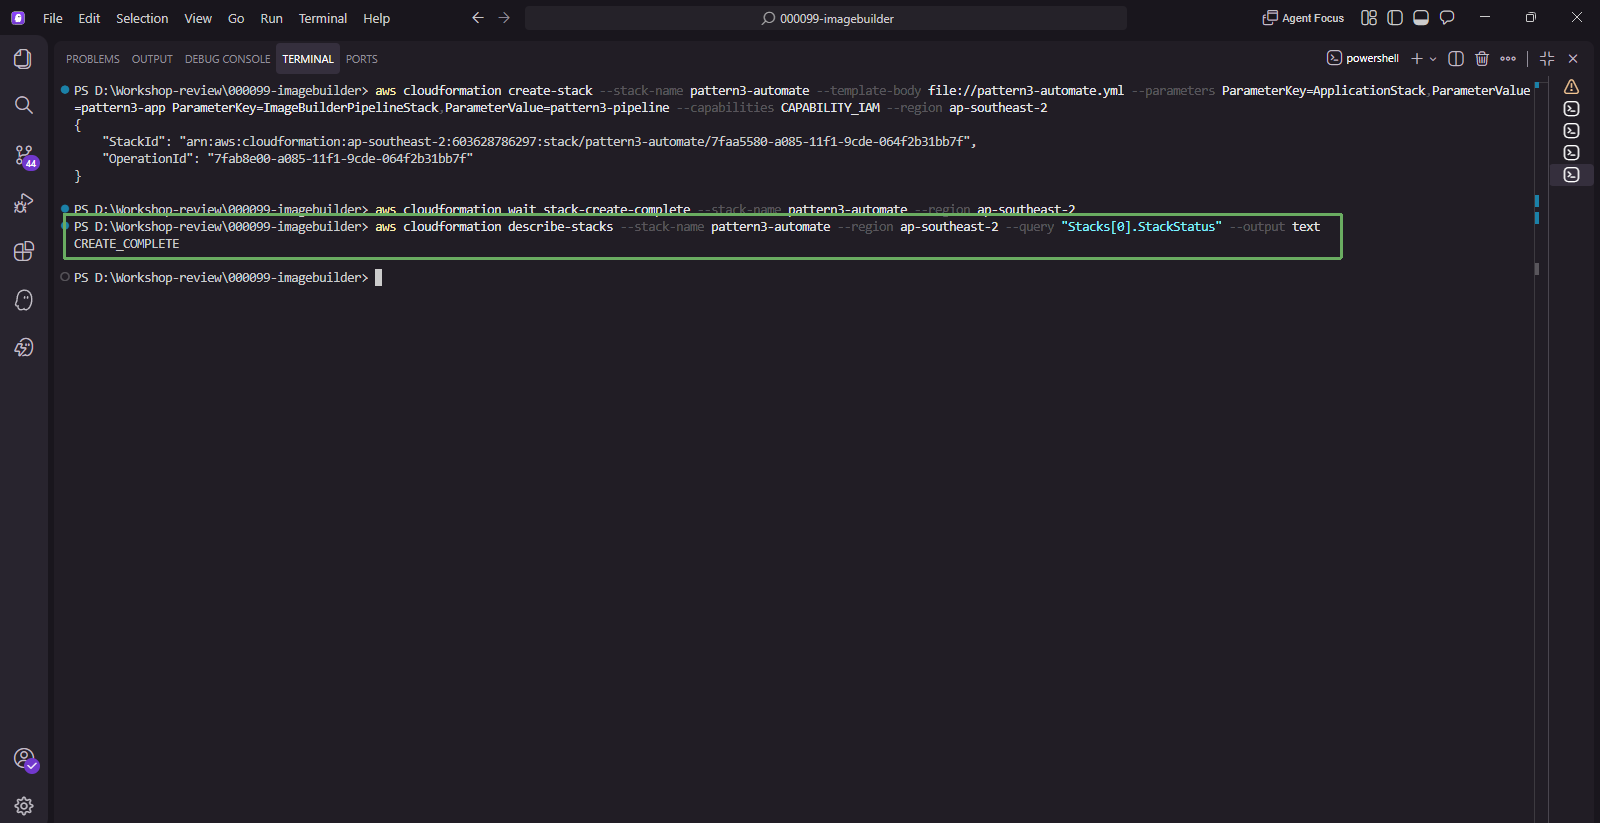Click the "StackId" output line
Image resolution: width=1600 pixels, height=823 pixels.
tap(539, 142)
